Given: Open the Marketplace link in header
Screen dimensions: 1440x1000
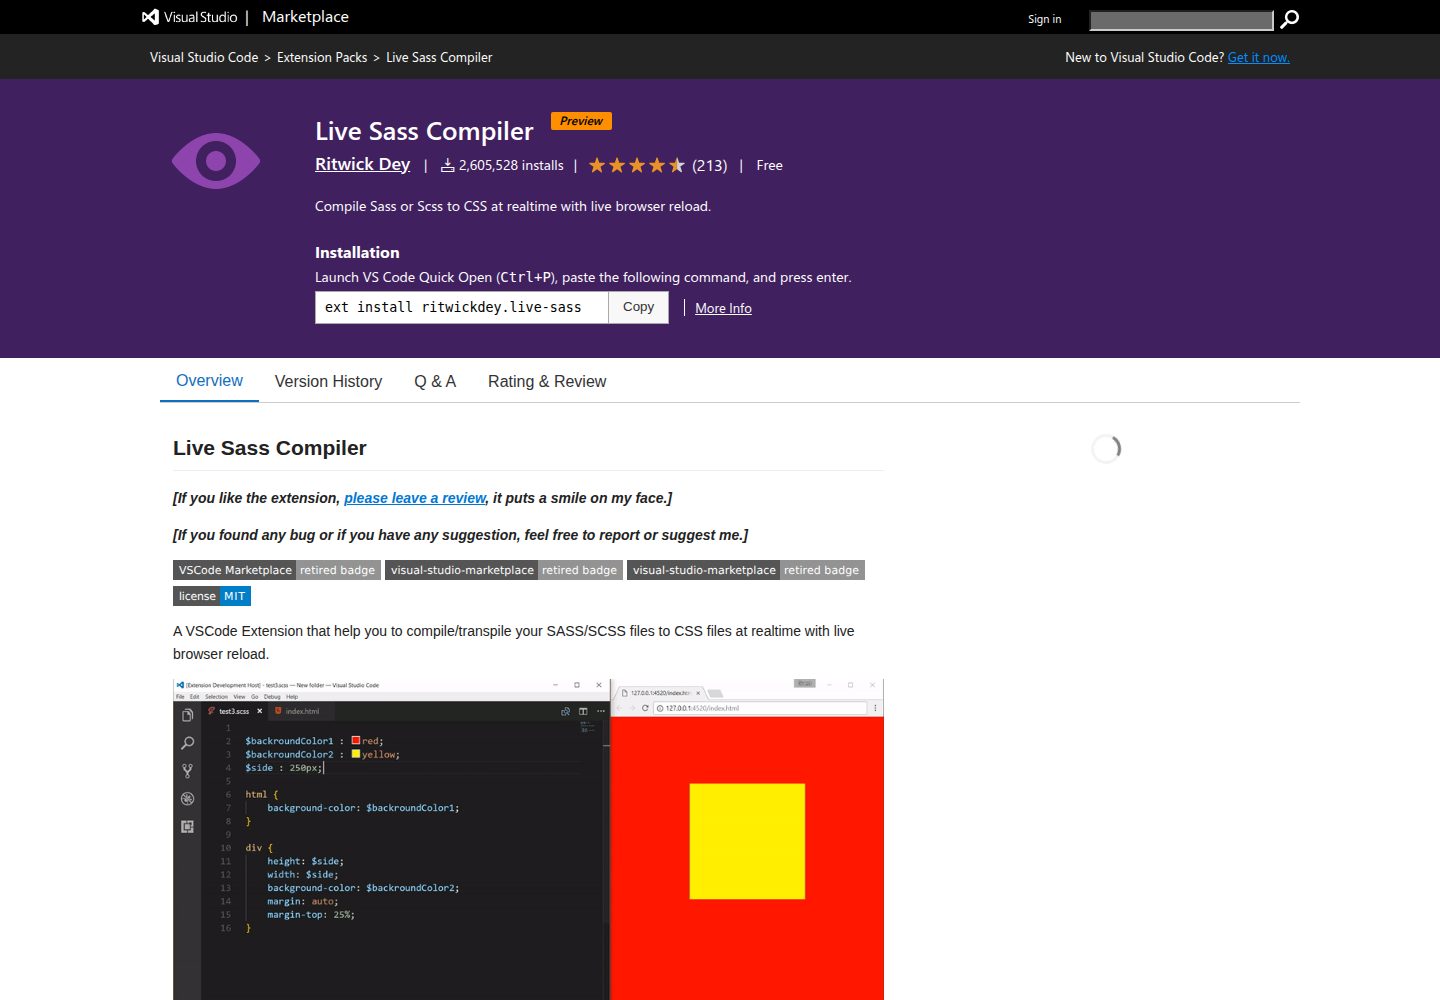Looking at the screenshot, I should (x=305, y=17).
